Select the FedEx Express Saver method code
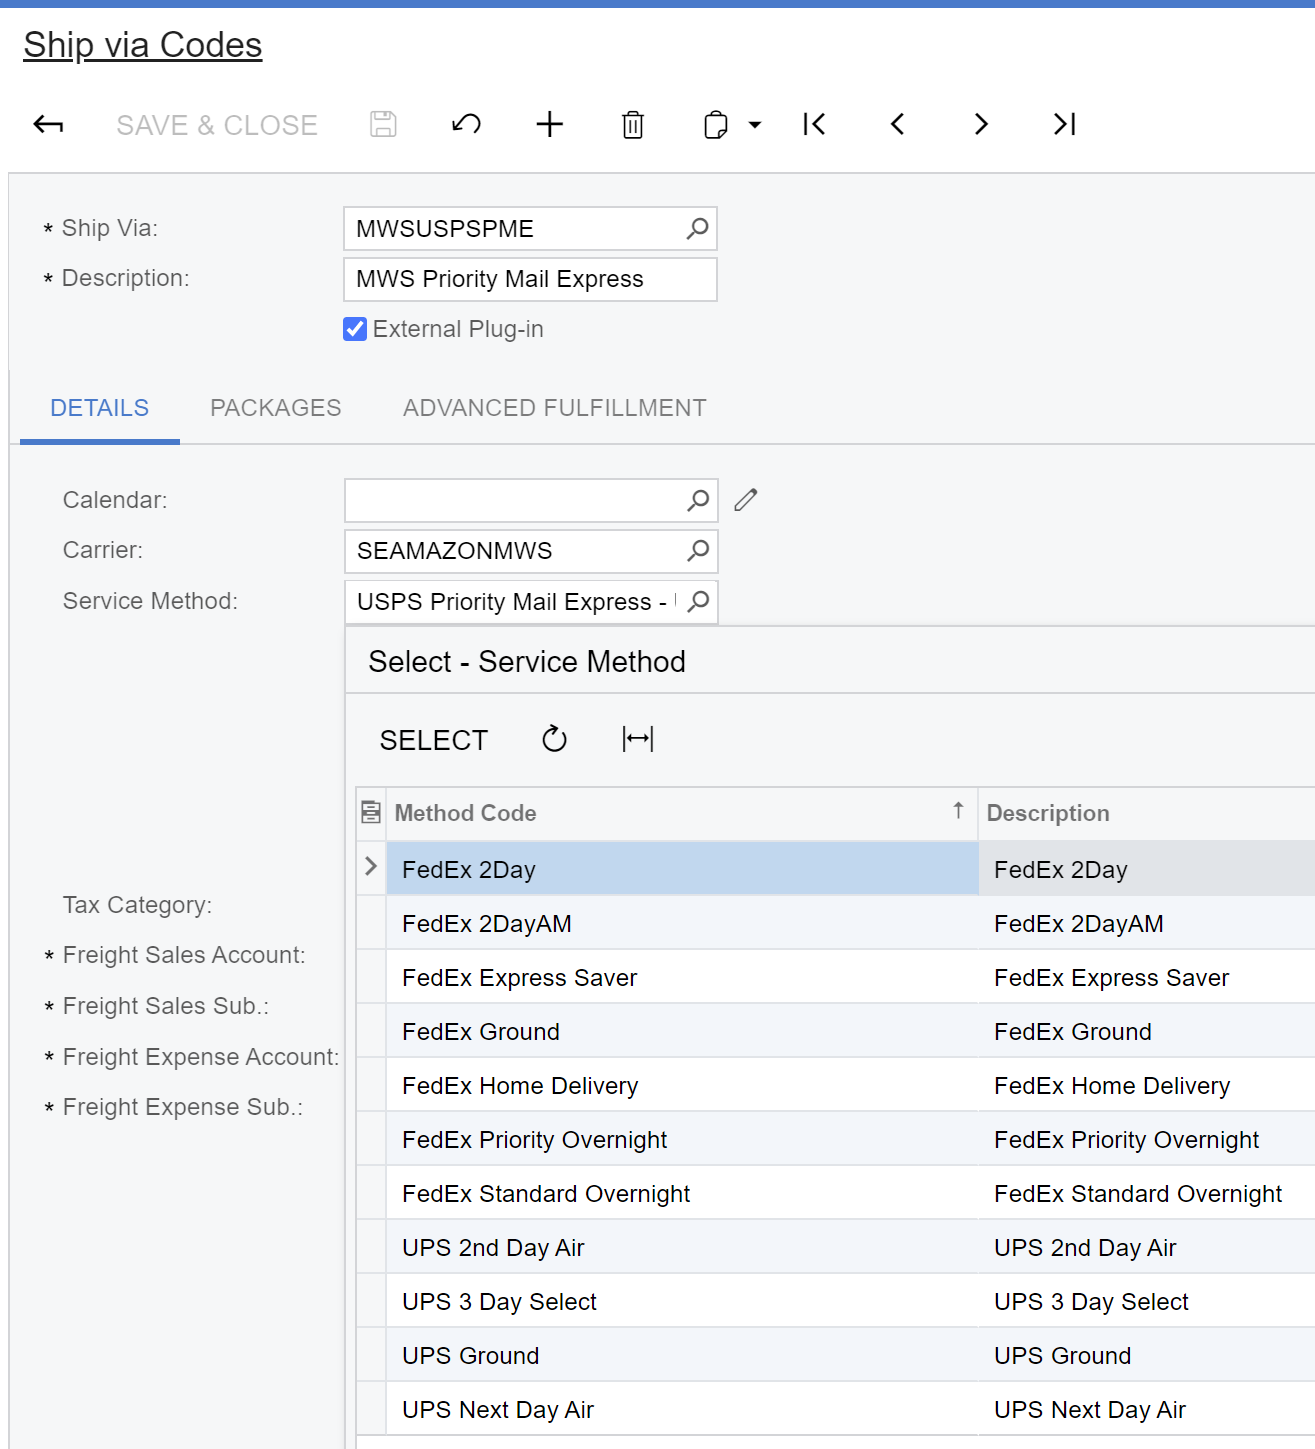 coord(682,977)
